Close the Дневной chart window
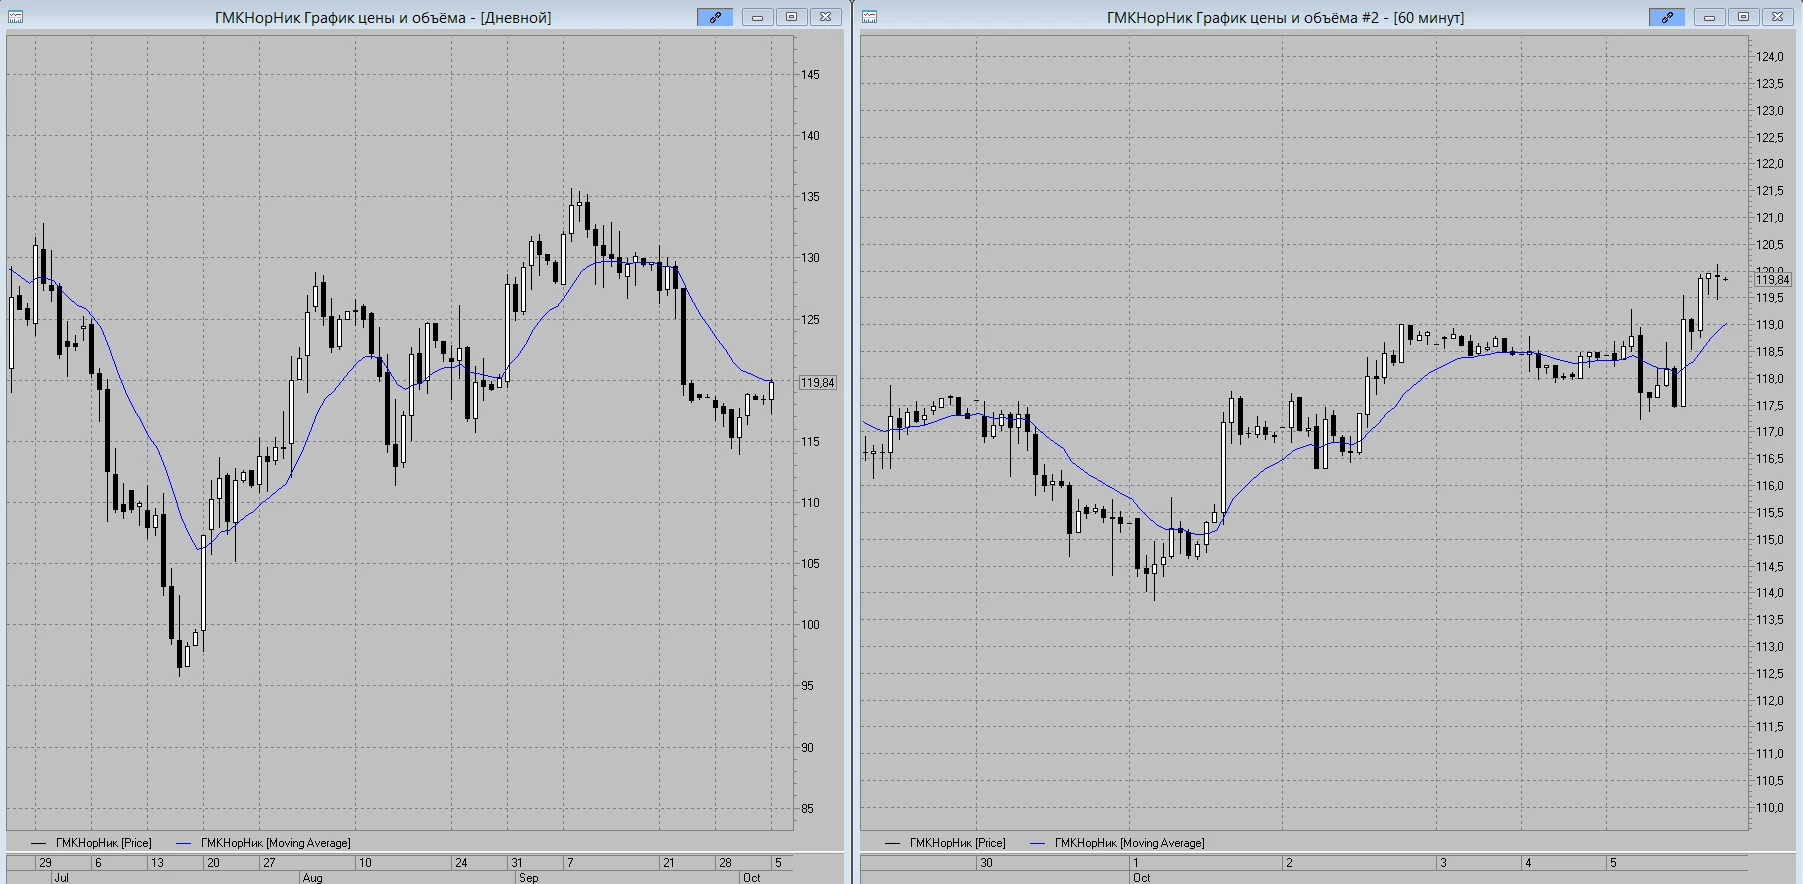Viewport: 1803px width, 884px height. pos(825,17)
